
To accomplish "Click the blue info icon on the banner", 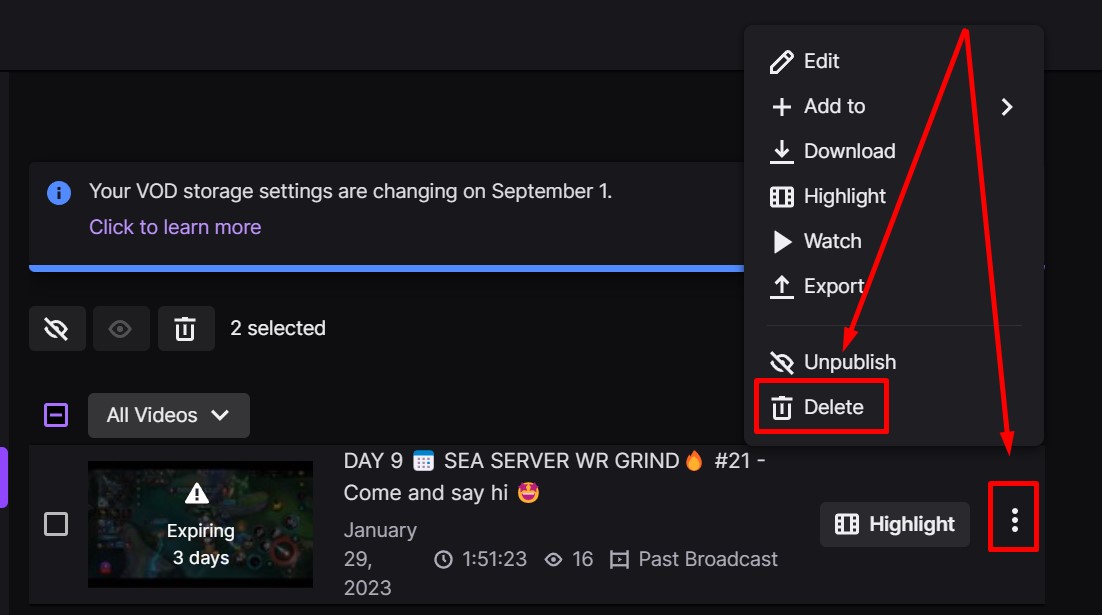I will pyautogui.click(x=59, y=191).
